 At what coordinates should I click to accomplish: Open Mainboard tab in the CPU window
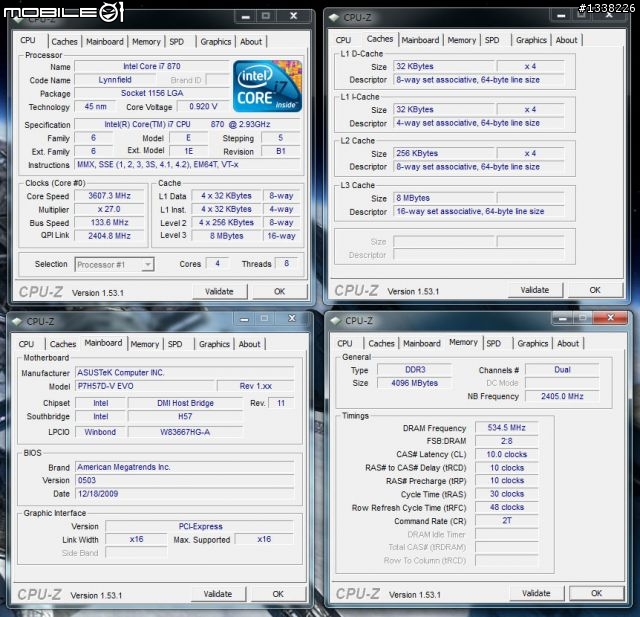pyautogui.click(x=105, y=42)
